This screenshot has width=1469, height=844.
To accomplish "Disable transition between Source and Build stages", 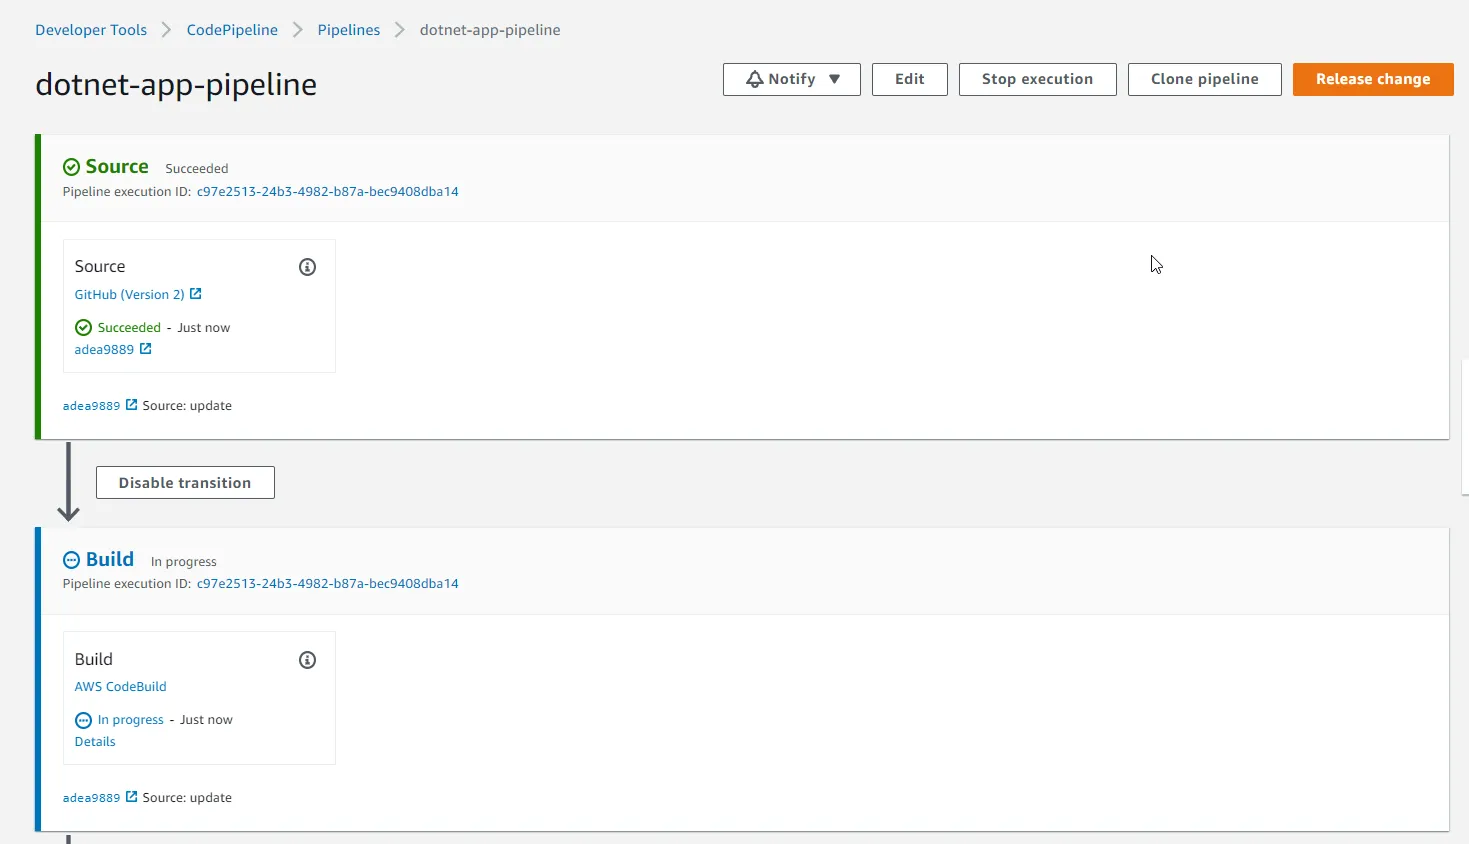I will click(x=185, y=482).
